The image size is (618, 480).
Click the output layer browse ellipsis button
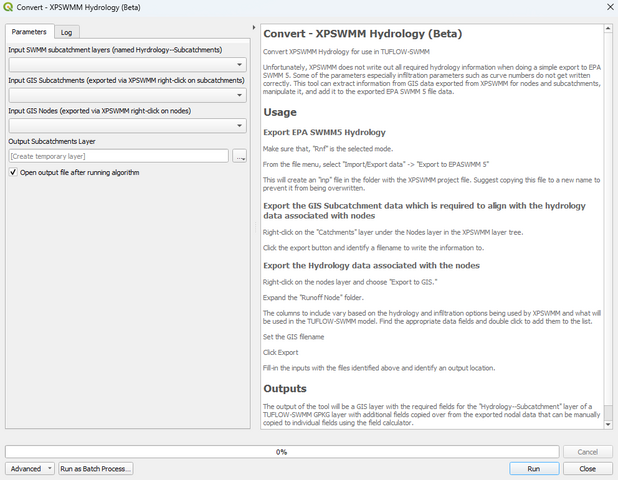239,156
